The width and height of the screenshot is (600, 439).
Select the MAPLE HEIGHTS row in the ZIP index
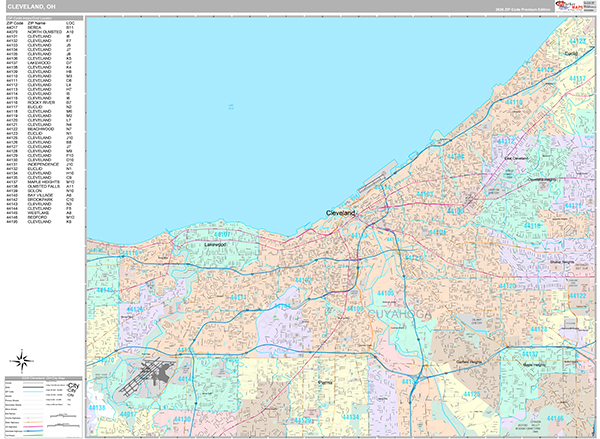pyautogui.click(x=40, y=182)
